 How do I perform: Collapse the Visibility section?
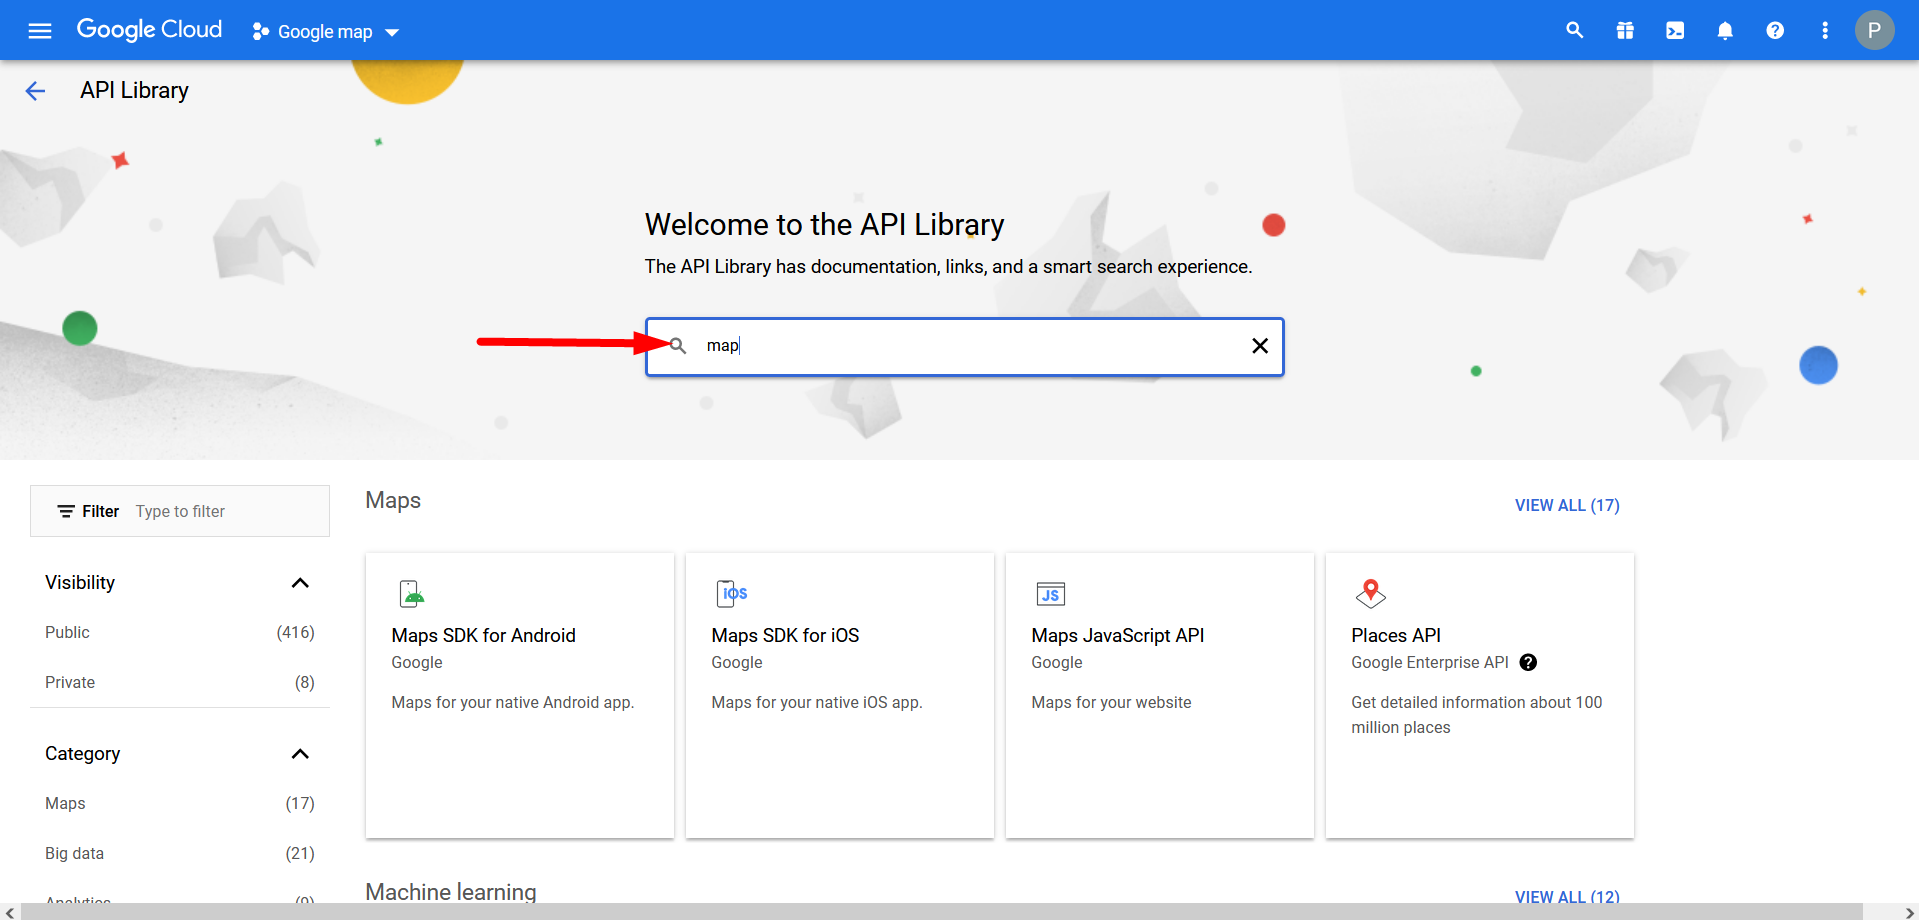tap(300, 583)
